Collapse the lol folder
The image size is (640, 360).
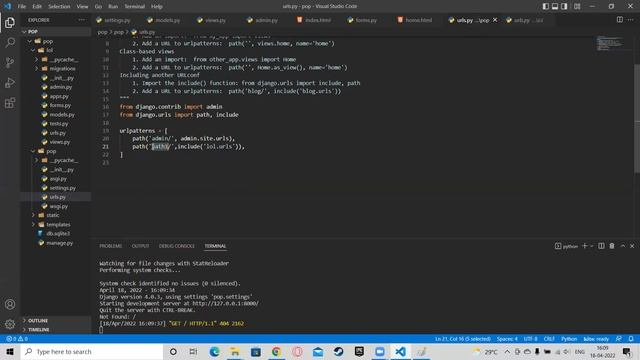[56, 50]
